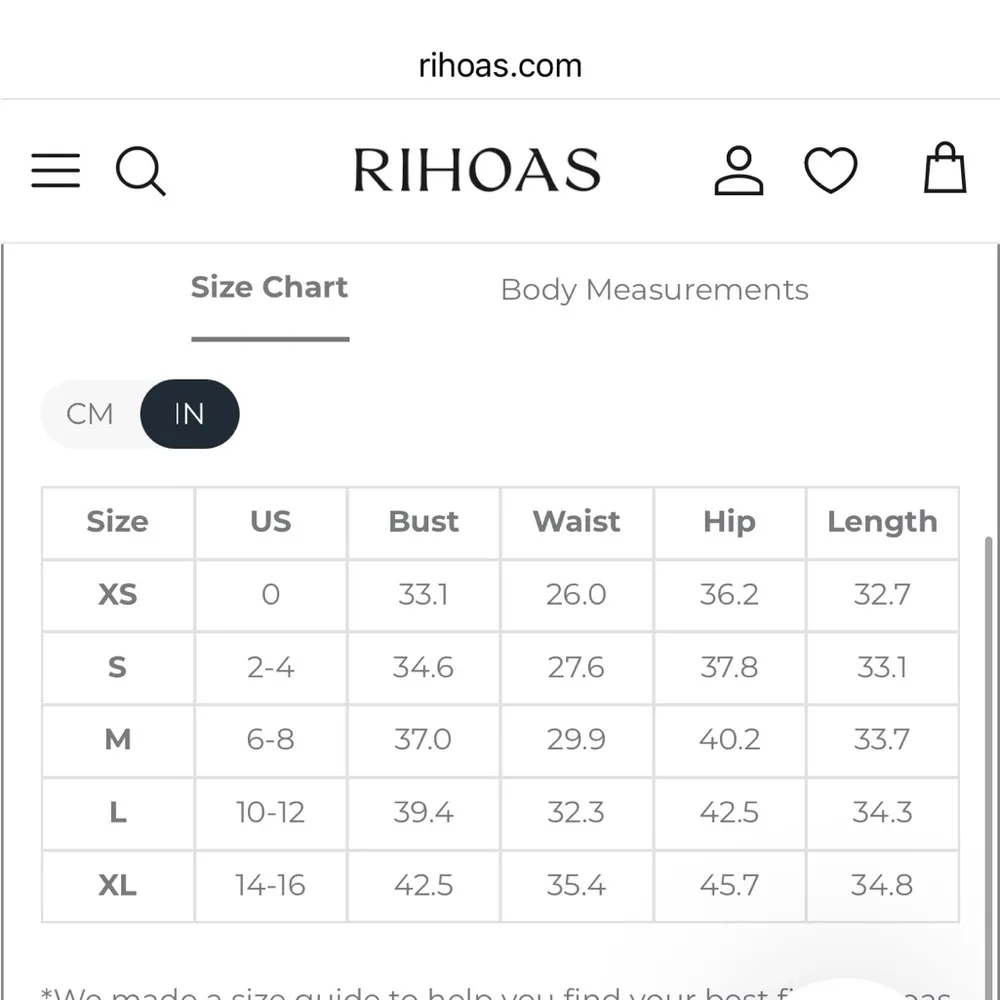Click the XL size row label

117,885
